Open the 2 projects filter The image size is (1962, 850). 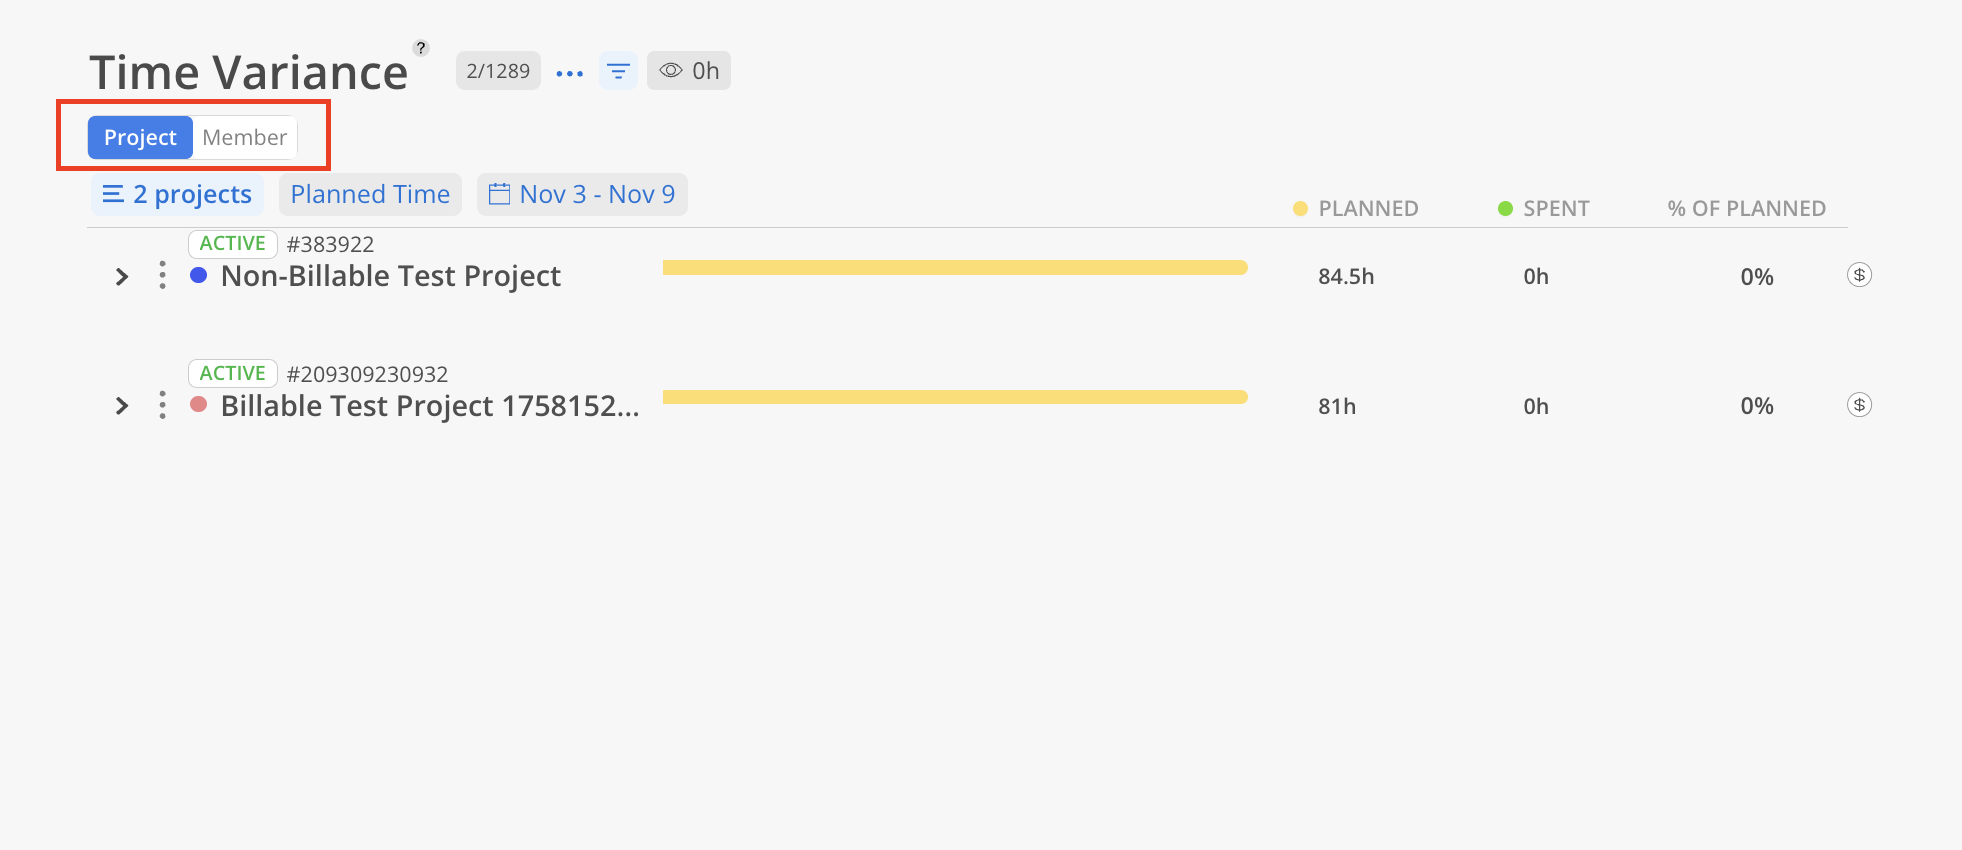click(x=178, y=195)
